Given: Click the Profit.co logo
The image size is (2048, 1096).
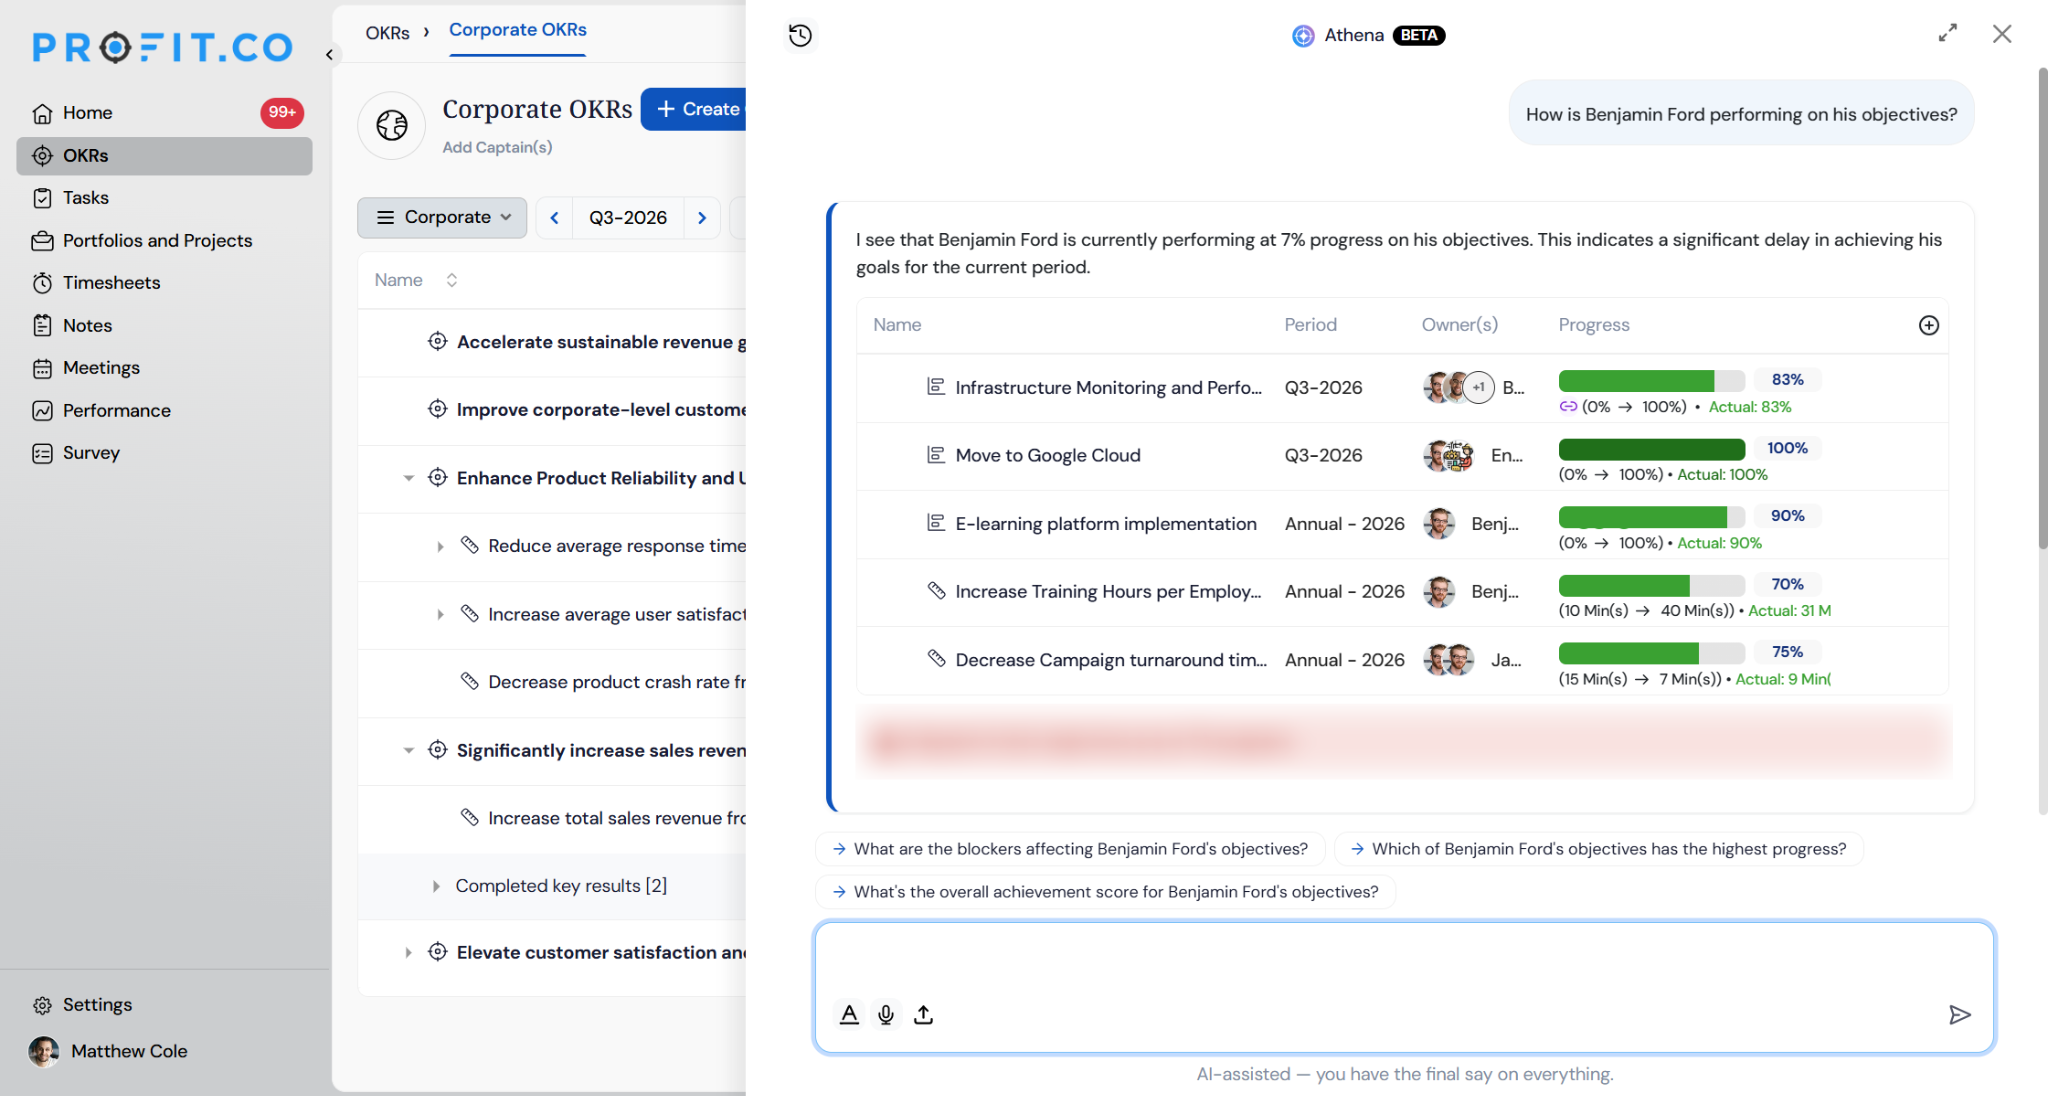Looking at the screenshot, I should pyautogui.click(x=162, y=47).
